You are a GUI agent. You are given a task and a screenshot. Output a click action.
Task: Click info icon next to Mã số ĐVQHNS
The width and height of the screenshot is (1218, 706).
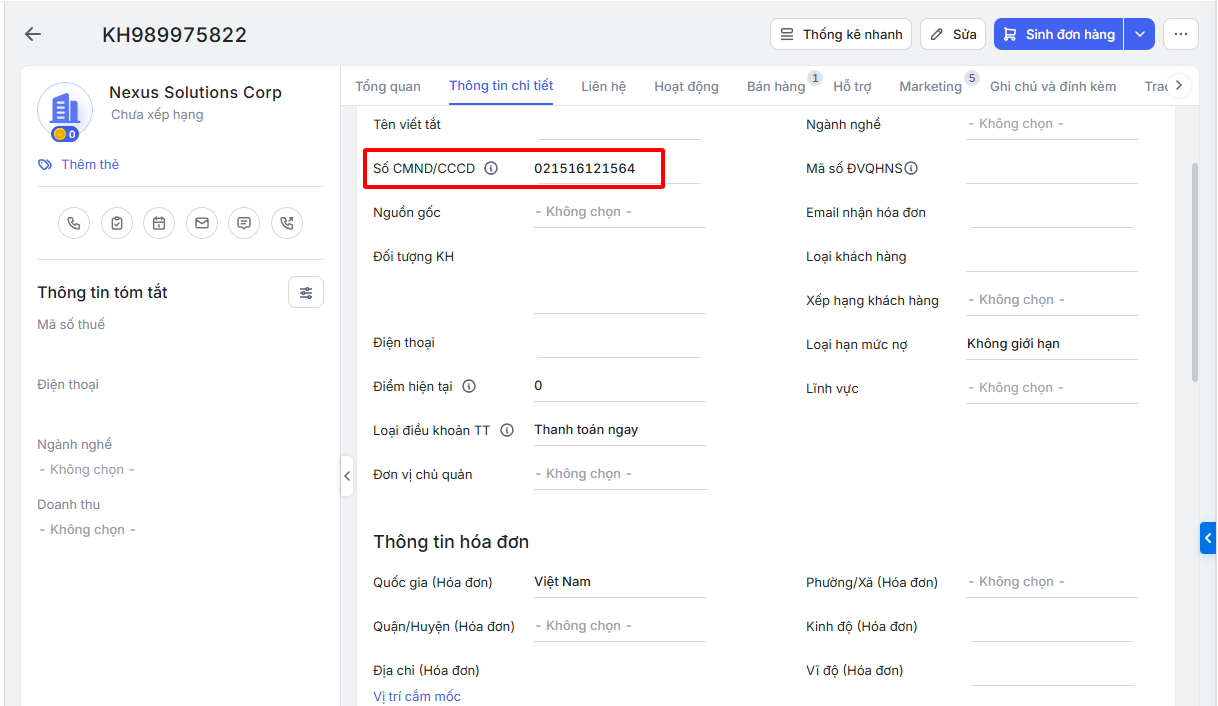(x=911, y=169)
